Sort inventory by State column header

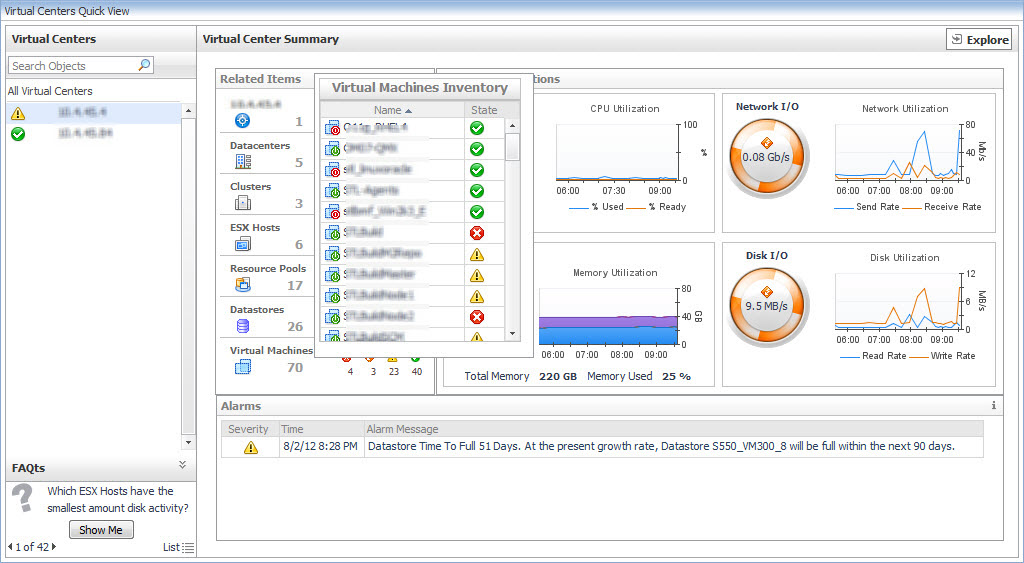484,110
